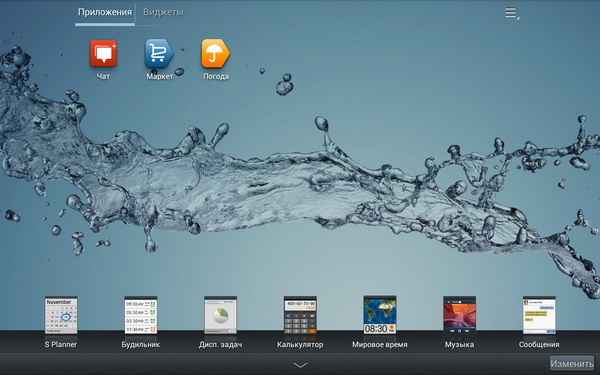This screenshot has height=375, width=600.
Task: Open the options menu with three lines
Action: 512,13
